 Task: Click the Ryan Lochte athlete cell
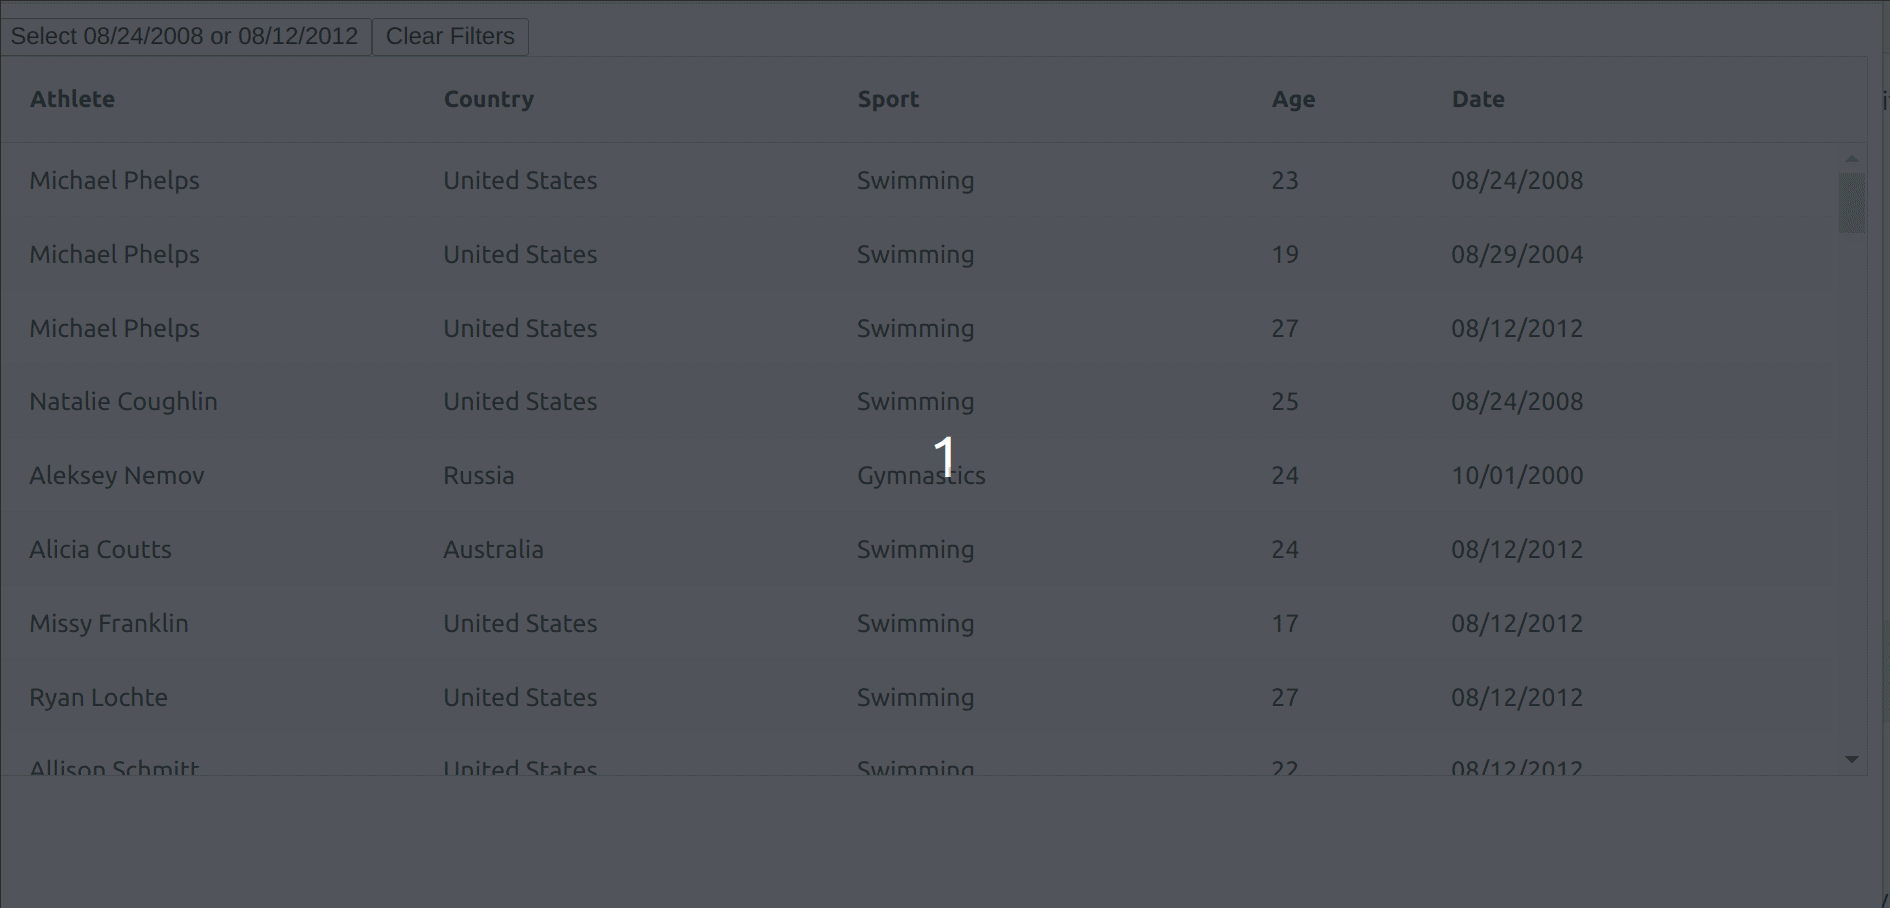tap(98, 698)
